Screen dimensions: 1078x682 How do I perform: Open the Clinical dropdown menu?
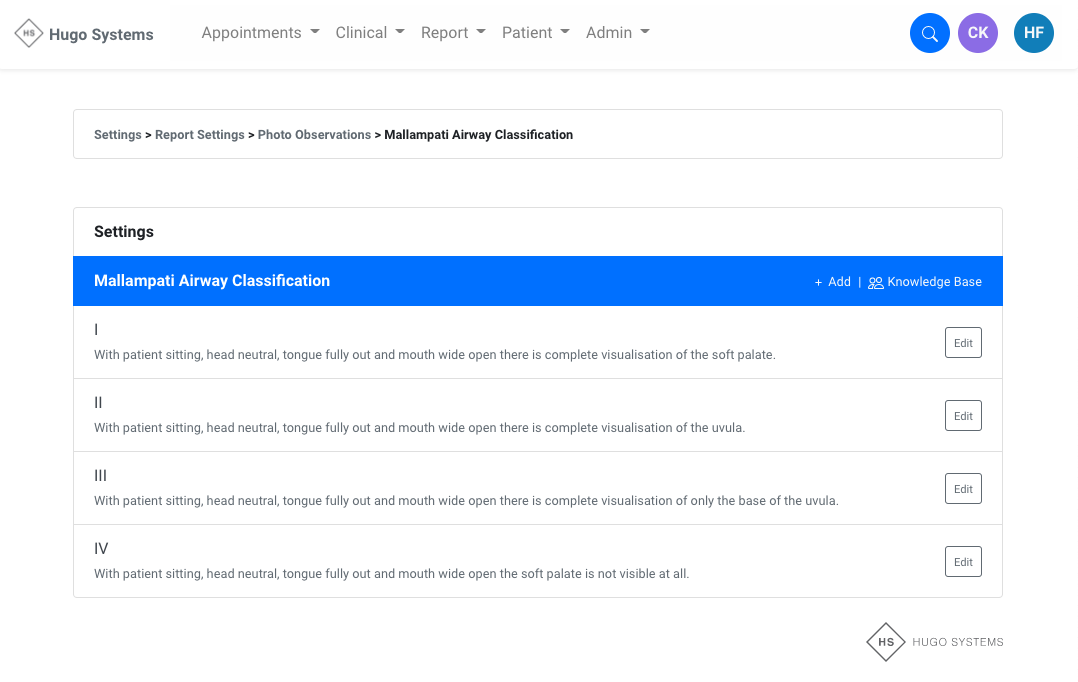click(369, 33)
